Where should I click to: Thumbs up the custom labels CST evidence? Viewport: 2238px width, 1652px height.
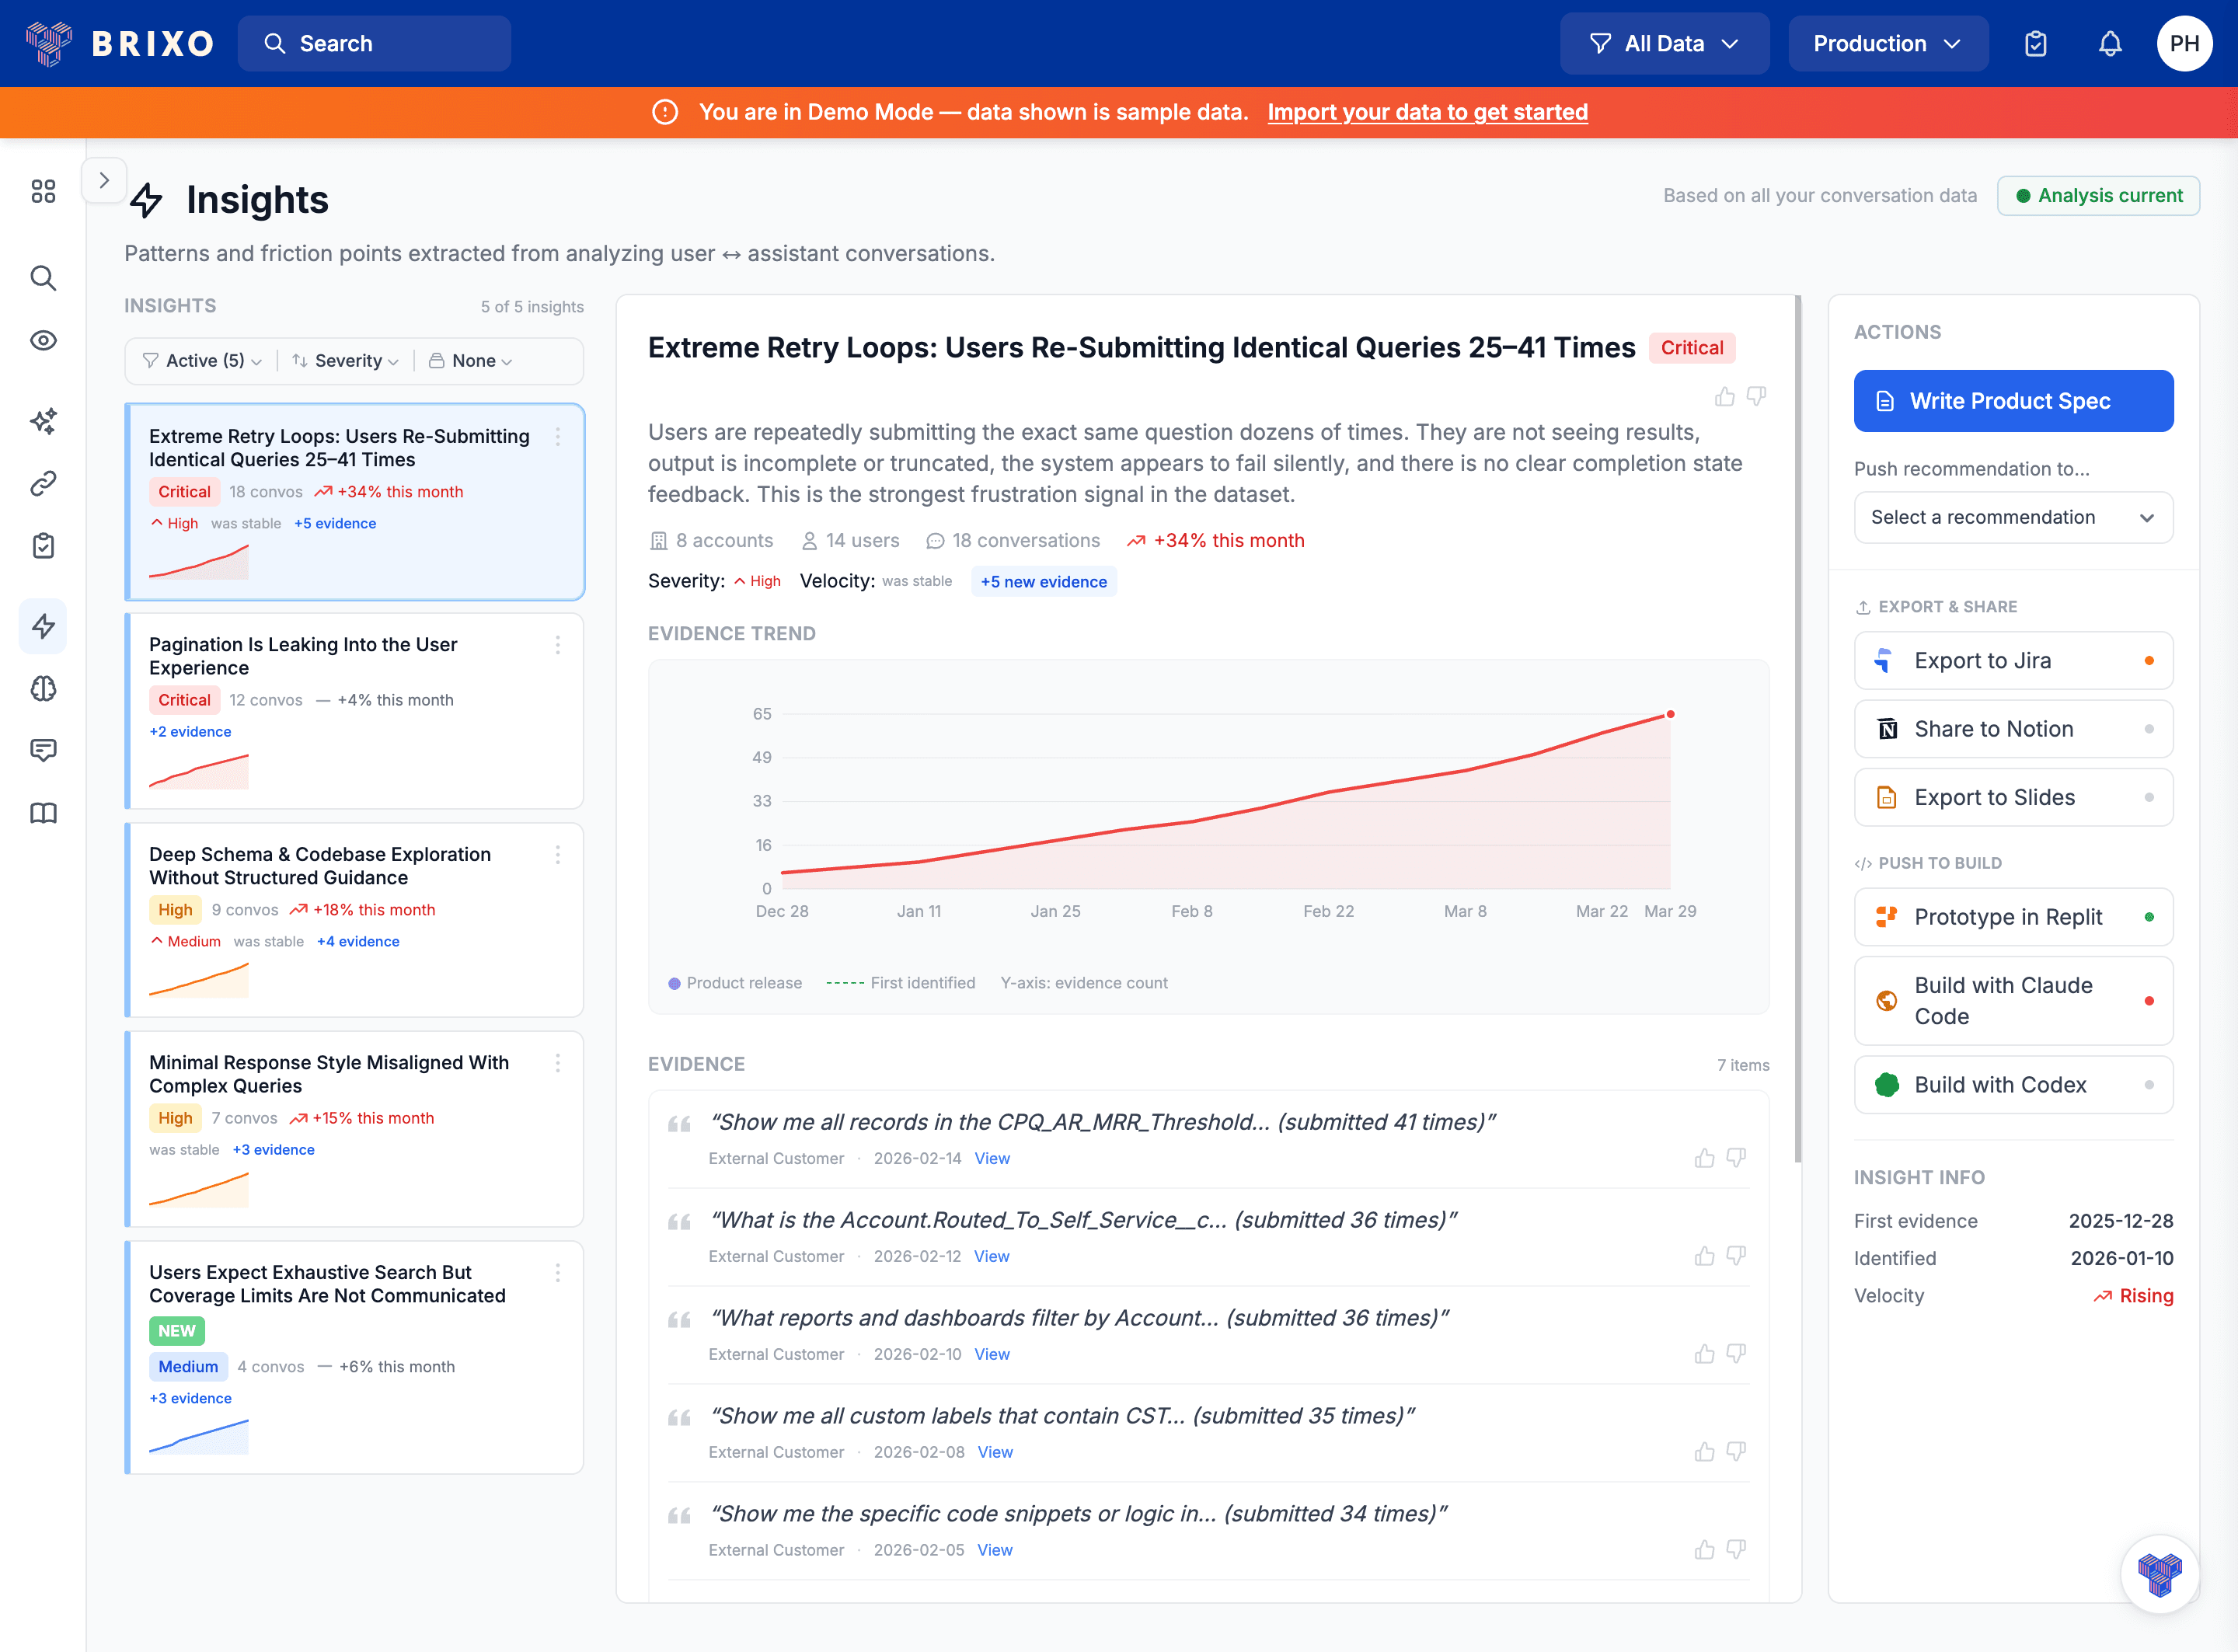(x=1705, y=1451)
